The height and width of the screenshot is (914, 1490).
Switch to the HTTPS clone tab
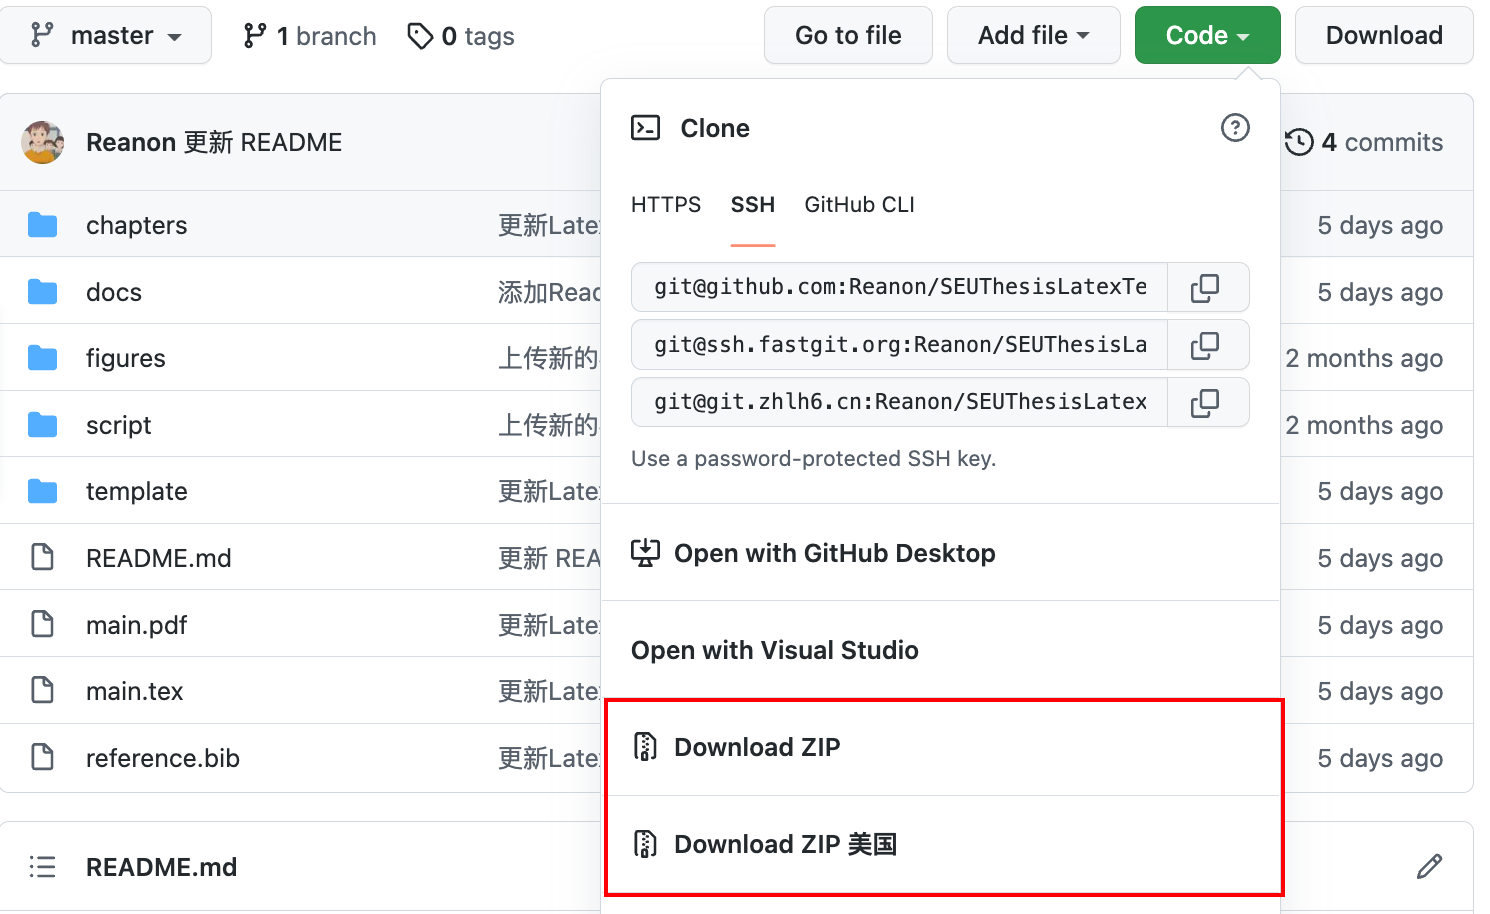tap(665, 204)
